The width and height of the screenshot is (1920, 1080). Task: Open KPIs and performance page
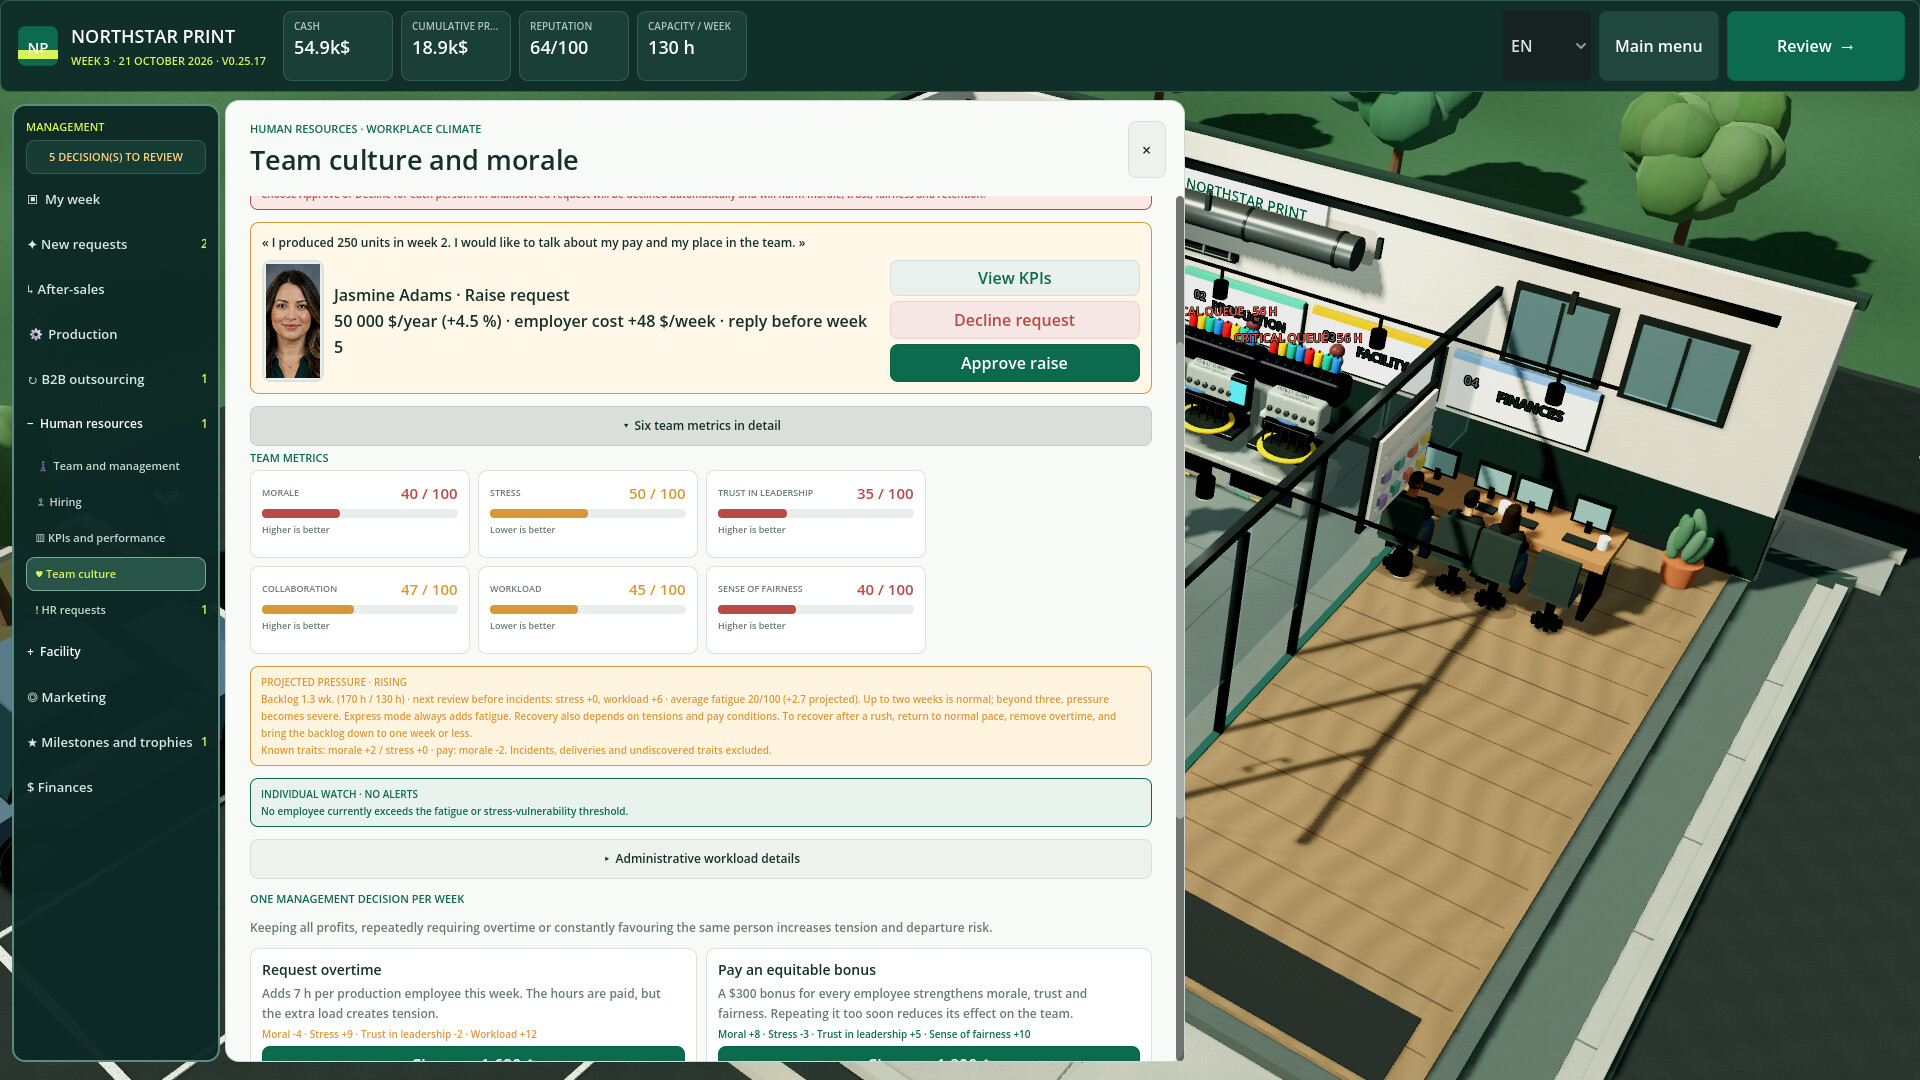[x=116, y=538]
